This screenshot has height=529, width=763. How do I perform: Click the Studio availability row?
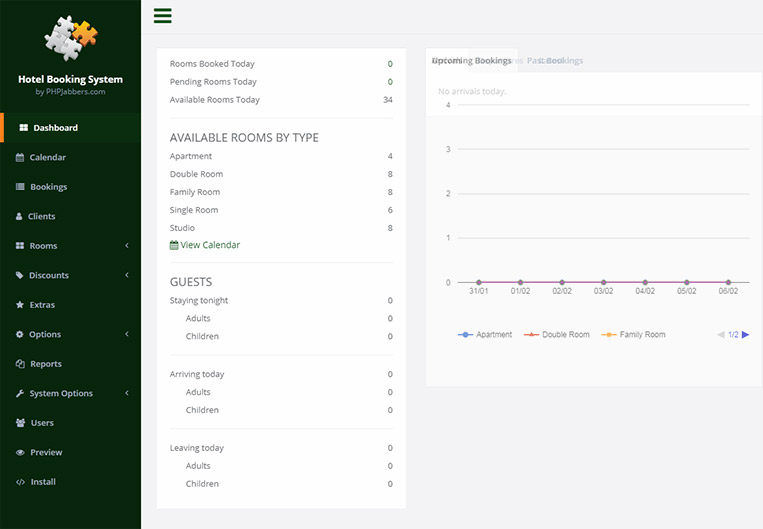(x=281, y=228)
